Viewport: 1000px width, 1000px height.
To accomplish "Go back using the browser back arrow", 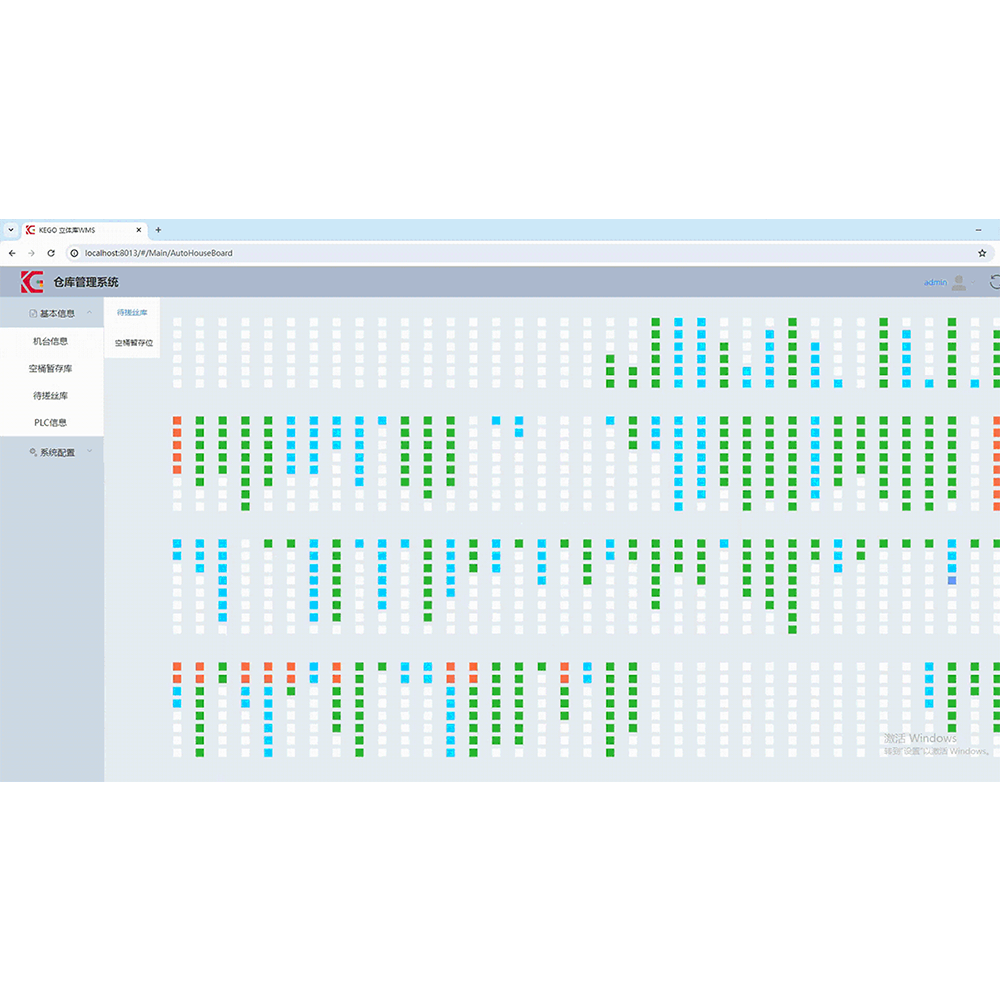I will pos(12,253).
